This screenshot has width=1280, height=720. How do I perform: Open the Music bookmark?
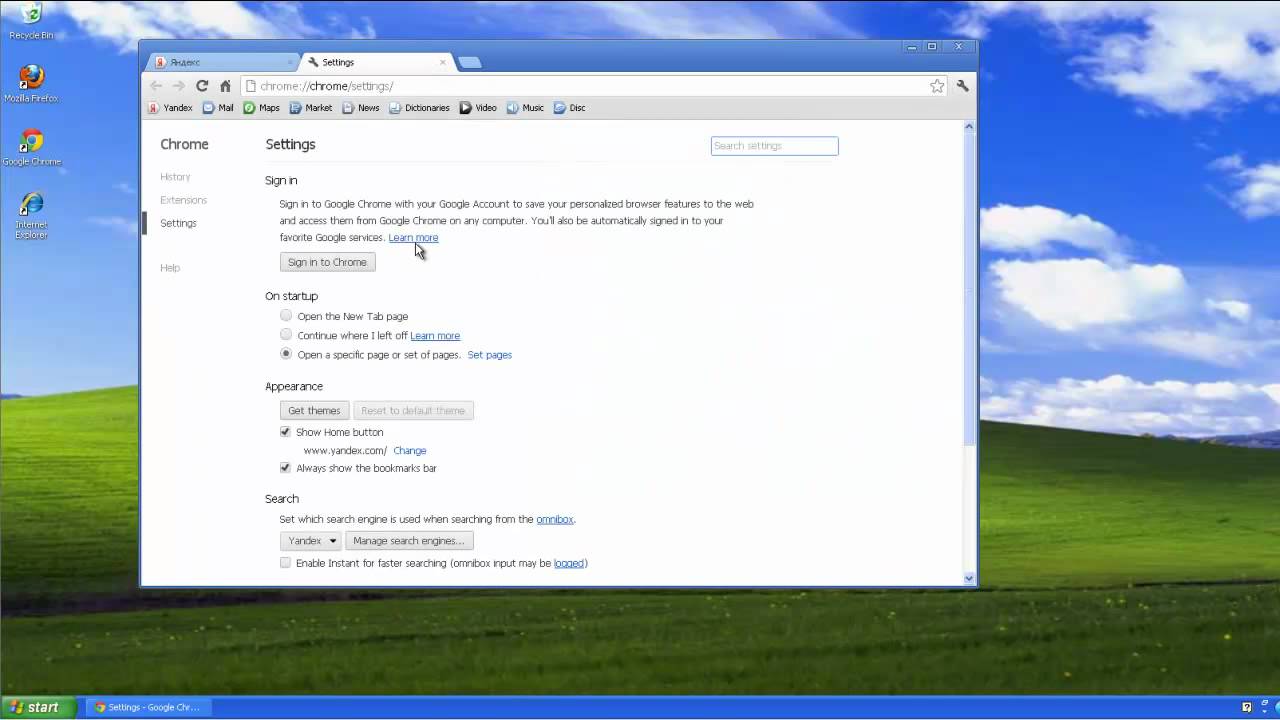(x=525, y=108)
